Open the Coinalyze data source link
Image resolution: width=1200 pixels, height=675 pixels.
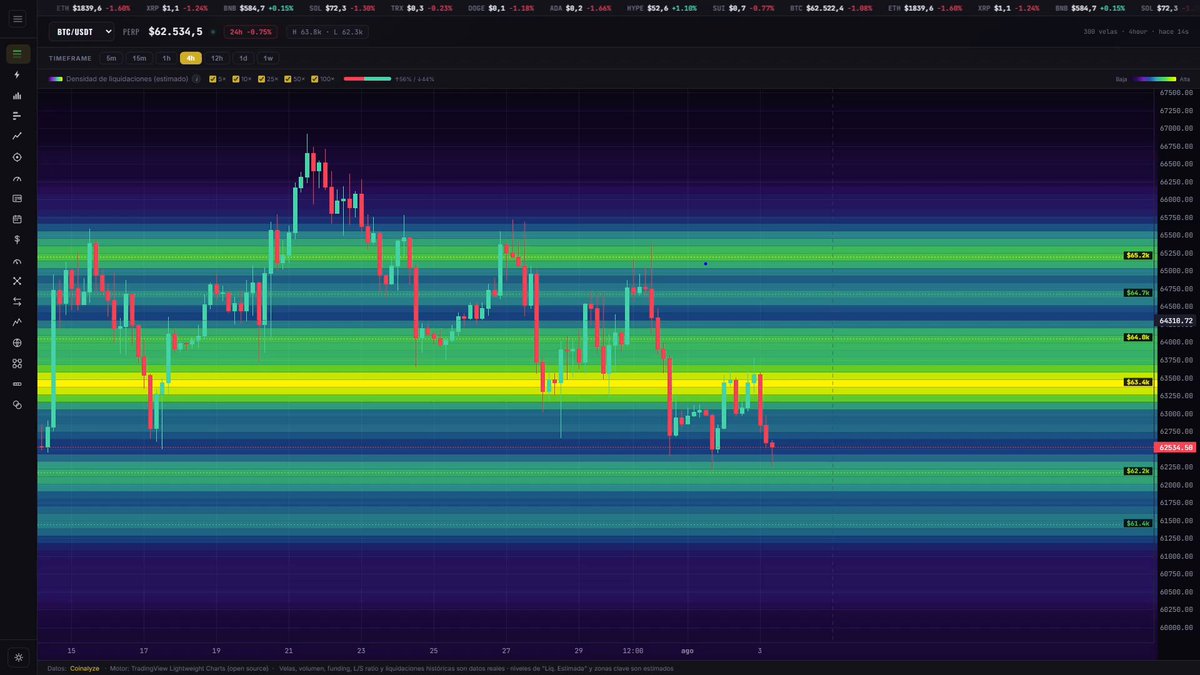click(87, 668)
